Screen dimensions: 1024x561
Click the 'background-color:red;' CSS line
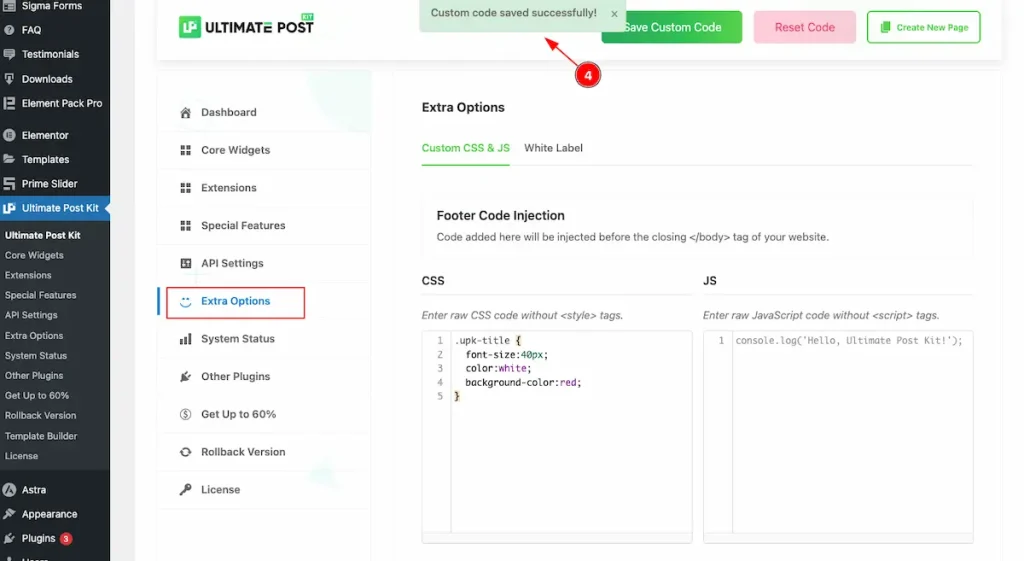click(x=523, y=383)
